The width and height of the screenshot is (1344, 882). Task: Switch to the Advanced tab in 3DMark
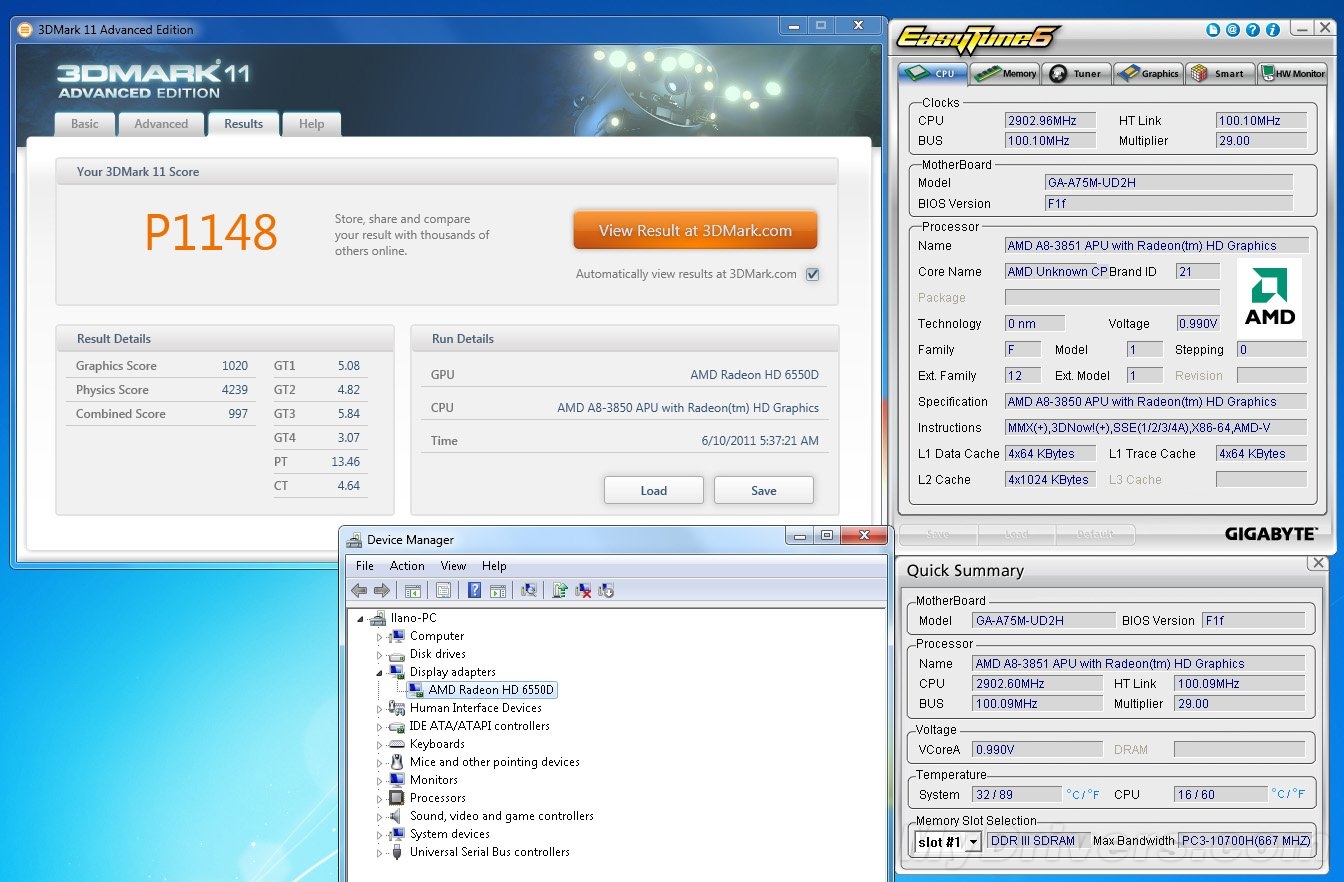161,124
